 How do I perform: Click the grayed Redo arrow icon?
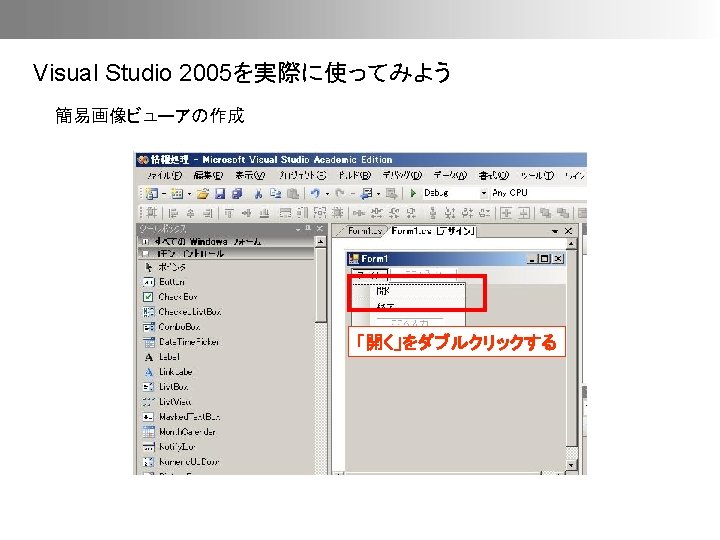[x=340, y=193]
